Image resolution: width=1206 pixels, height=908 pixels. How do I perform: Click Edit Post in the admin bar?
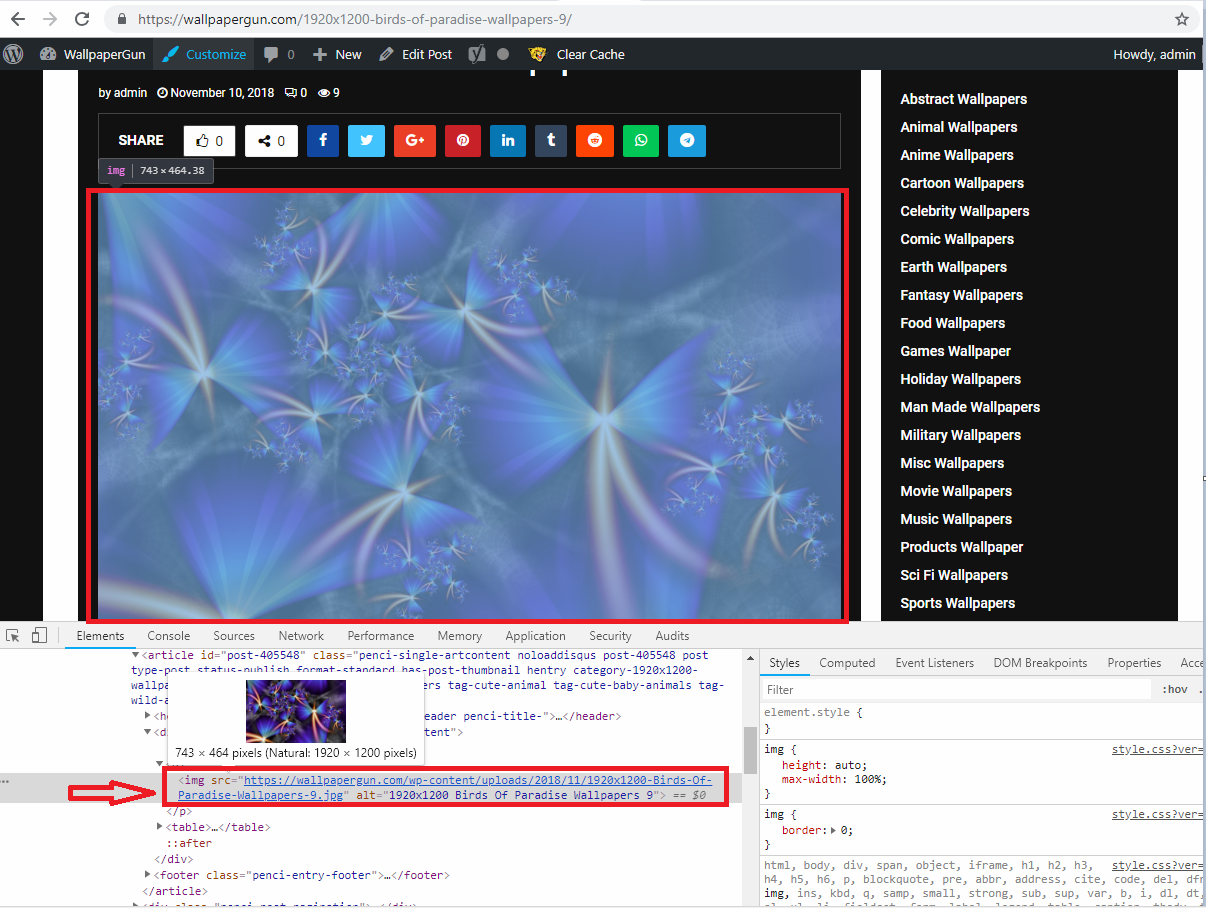pyautogui.click(x=416, y=54)
